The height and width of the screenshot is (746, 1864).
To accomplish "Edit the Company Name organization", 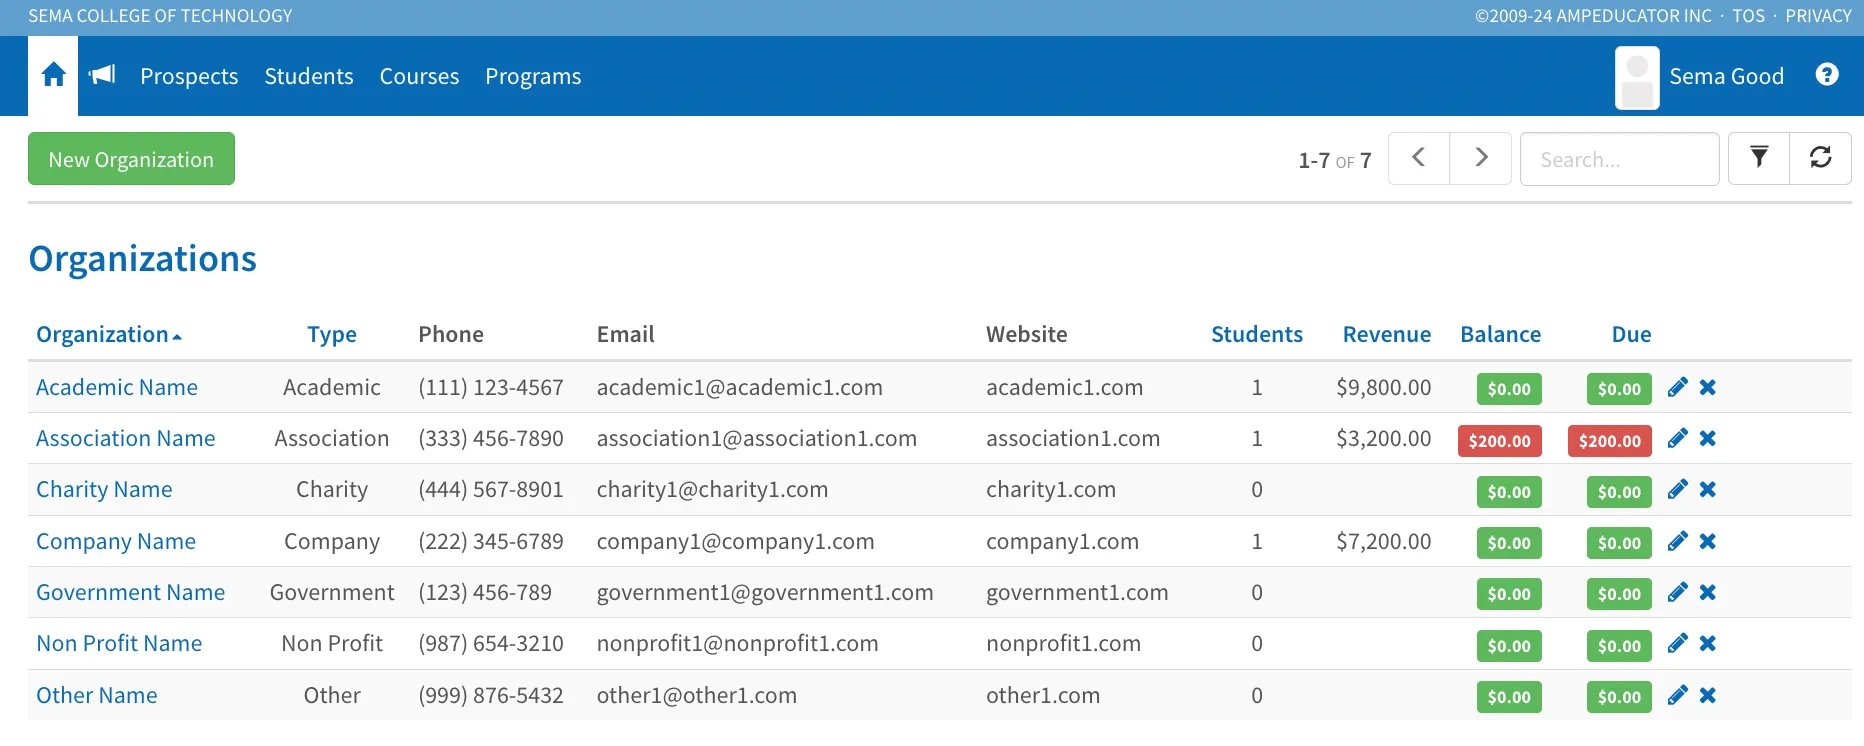I will [1677, 541].
